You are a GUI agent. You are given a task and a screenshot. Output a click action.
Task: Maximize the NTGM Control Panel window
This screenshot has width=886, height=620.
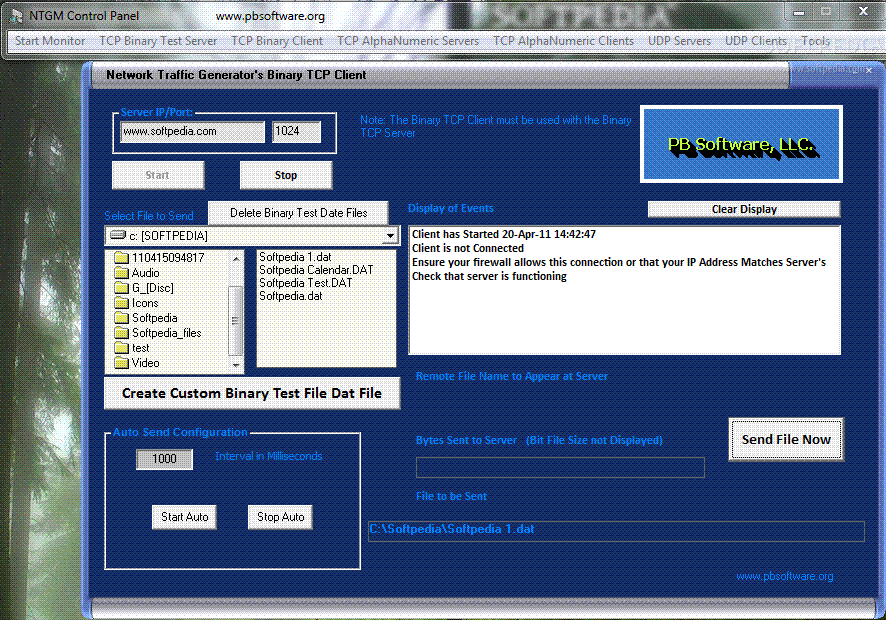point(826,12)
